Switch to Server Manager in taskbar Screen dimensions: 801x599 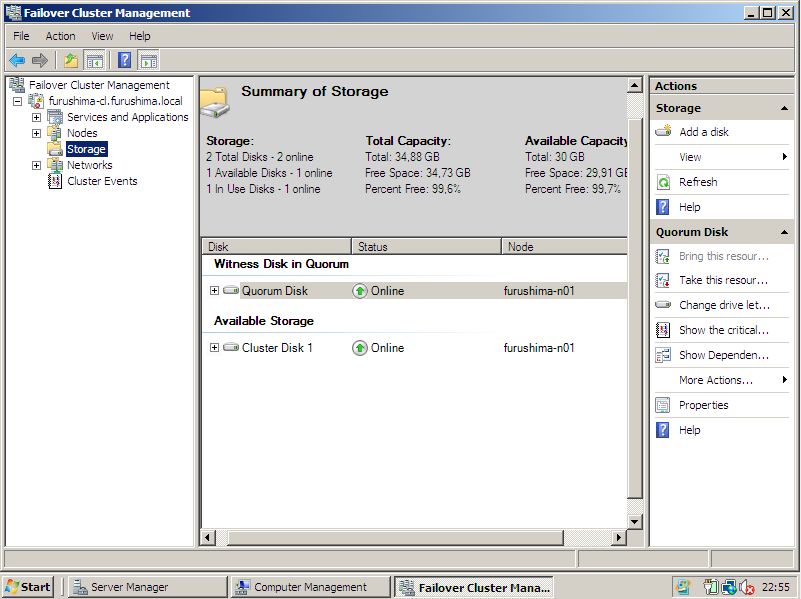pos(148,587)
